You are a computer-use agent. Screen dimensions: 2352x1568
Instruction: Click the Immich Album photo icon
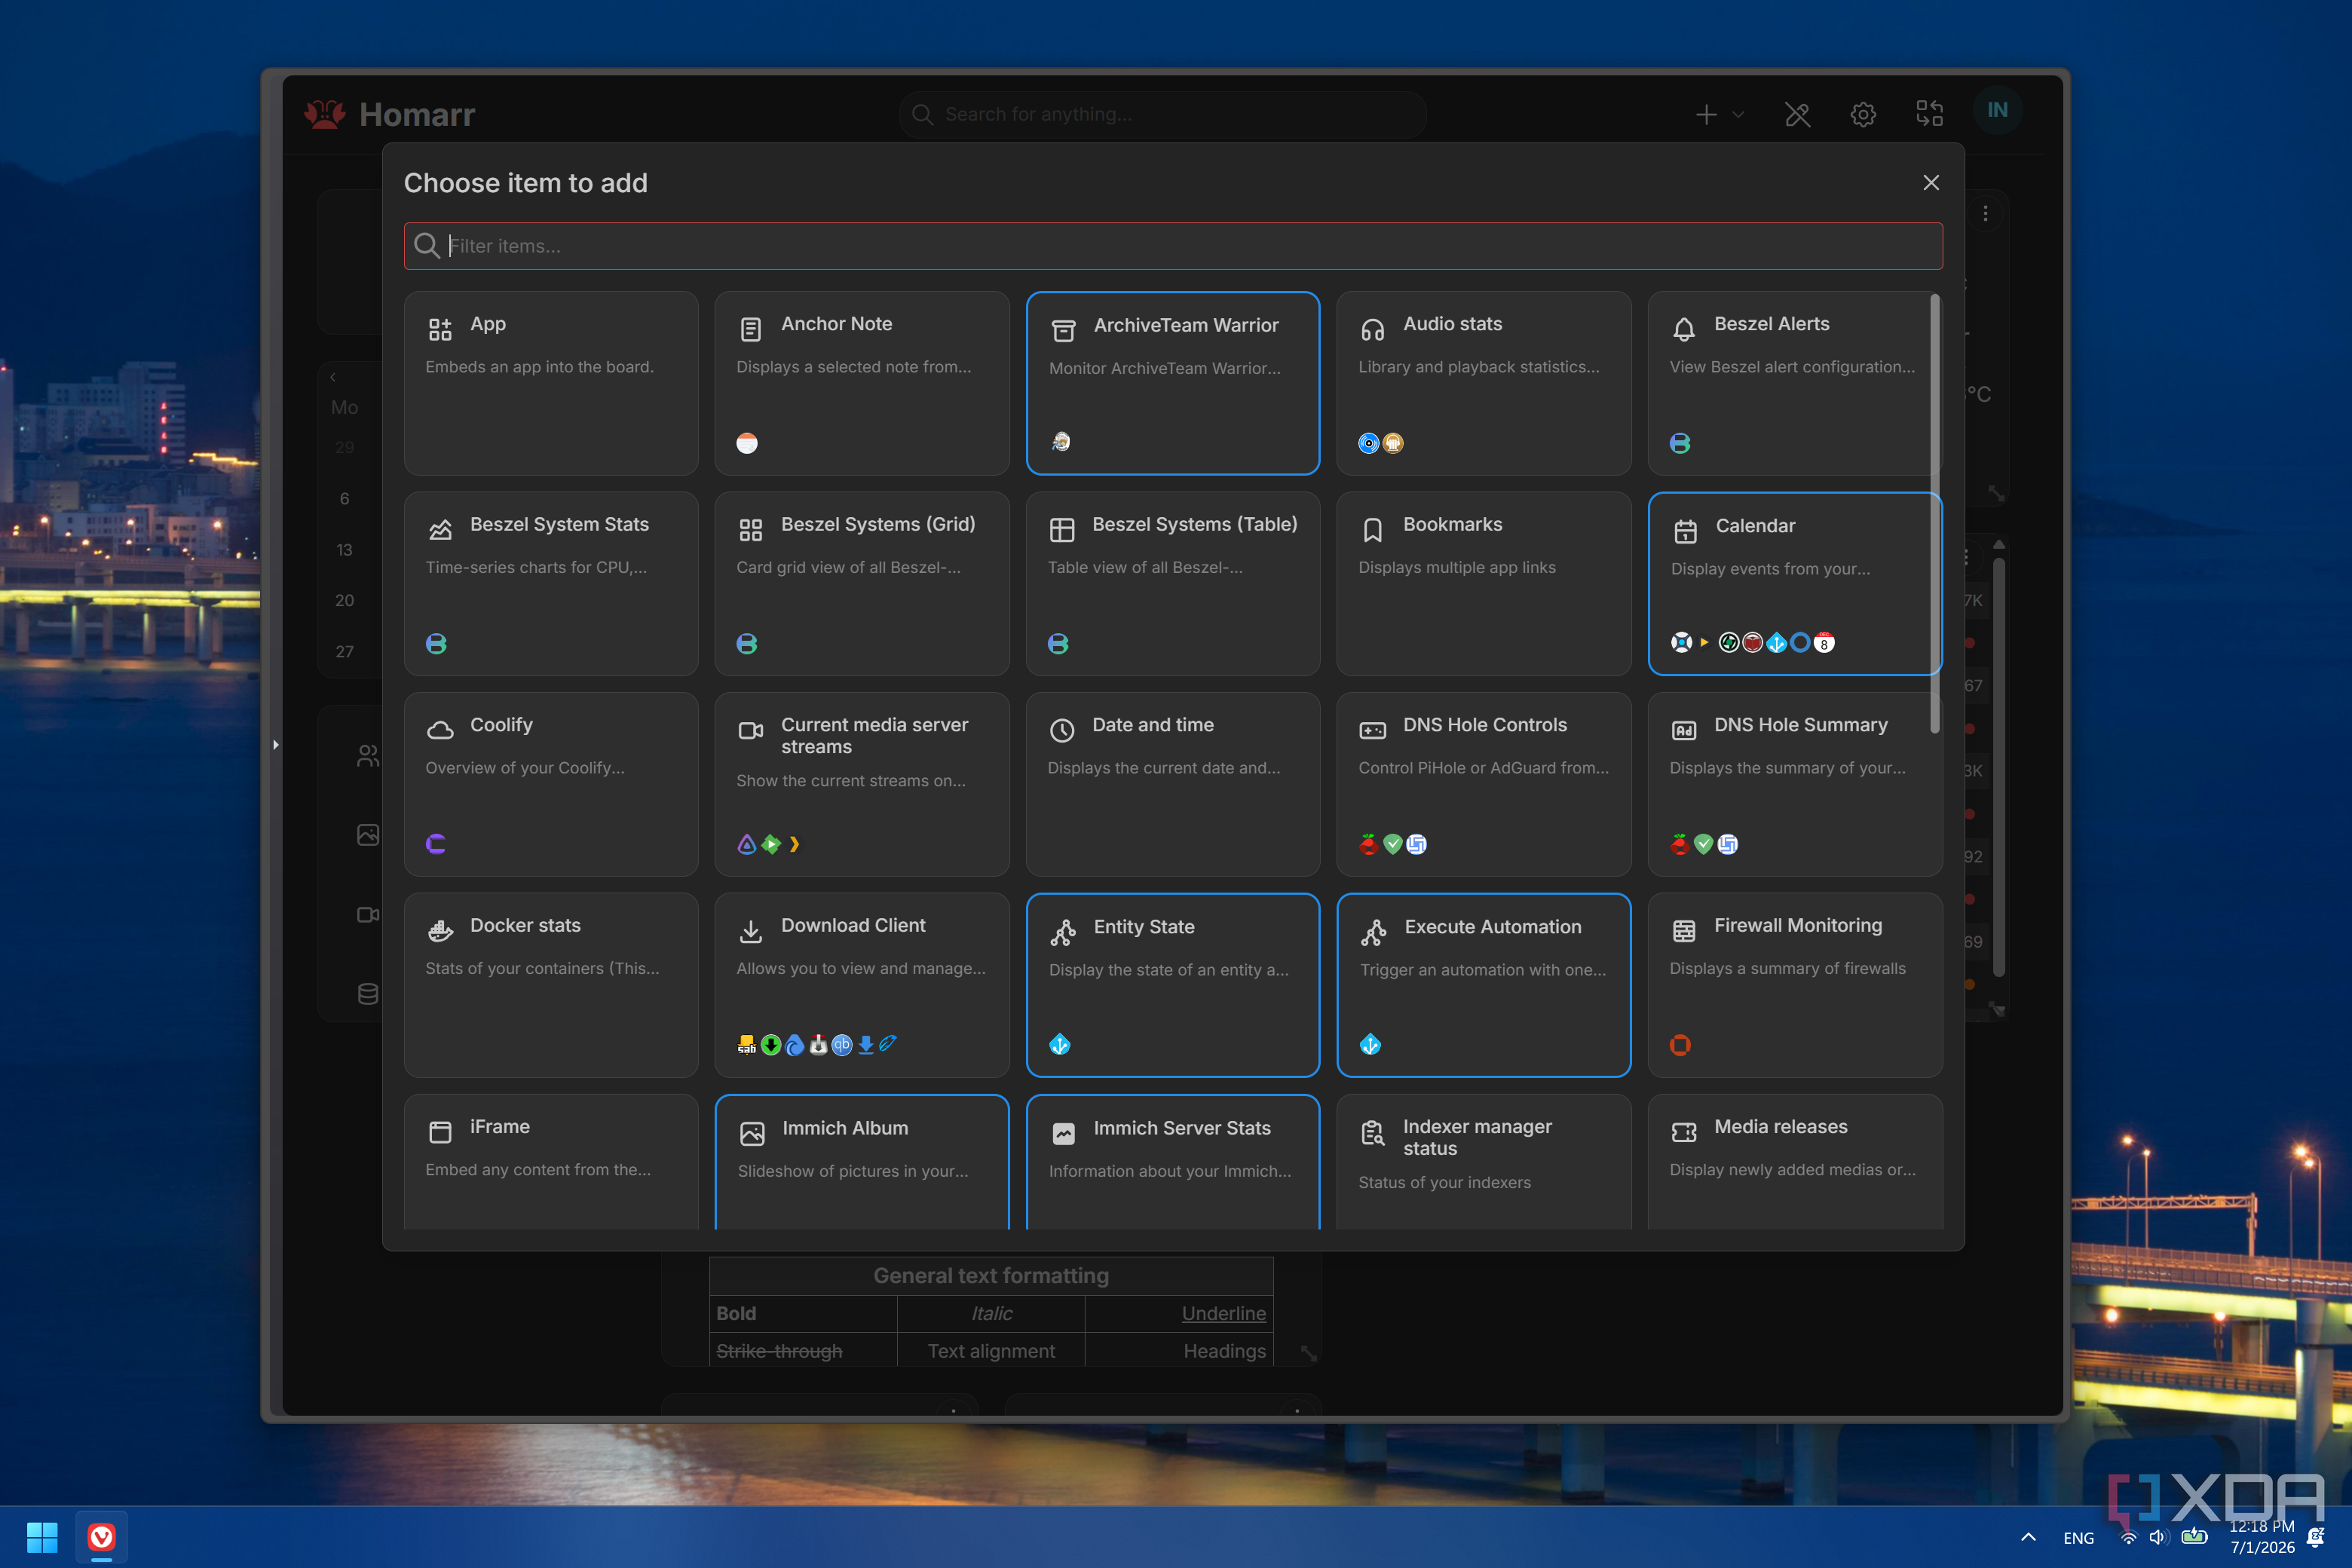(x=751, y=1133)
